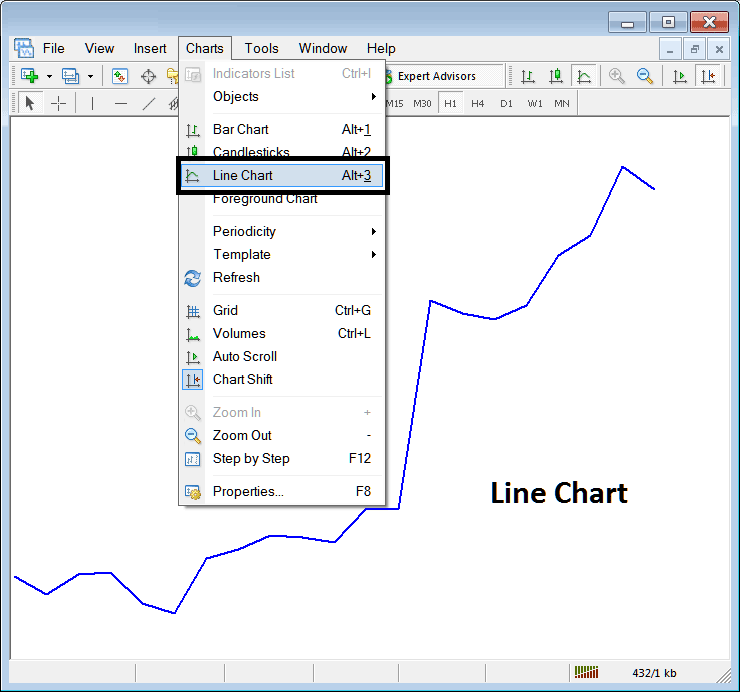The width and height of the screenshot is (740, 692).
Task: Click the toolbar zoom in magnifier
Action: coord(616,76)
